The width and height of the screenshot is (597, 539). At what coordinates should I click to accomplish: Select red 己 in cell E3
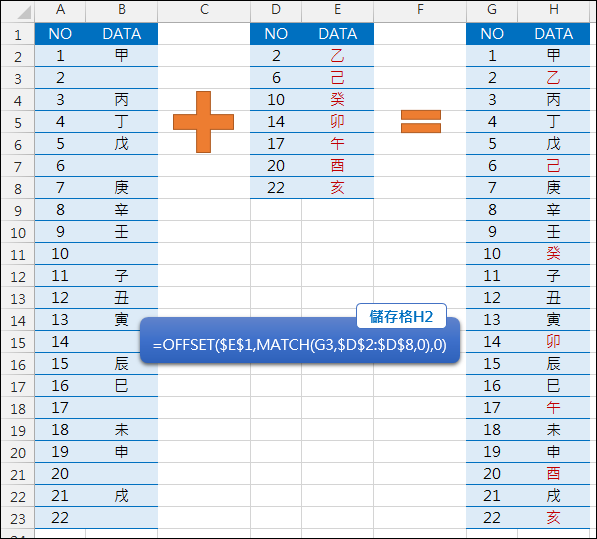click(x=338, y=78)
